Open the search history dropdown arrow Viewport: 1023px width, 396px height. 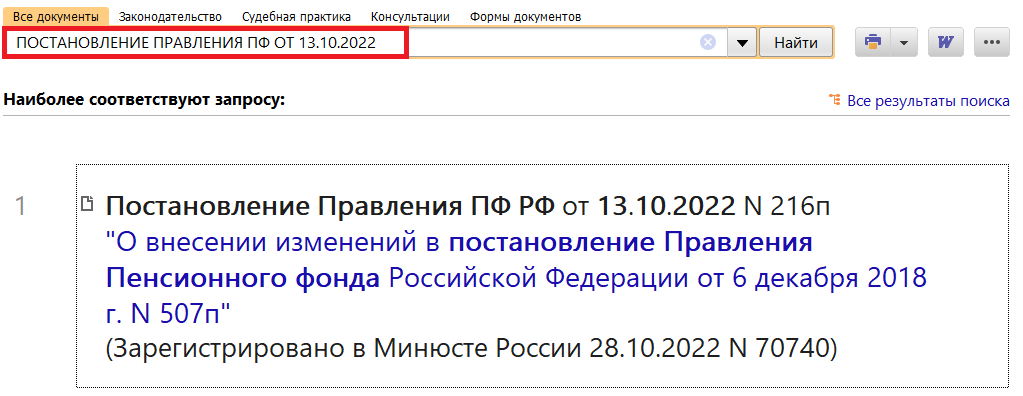tap(742, 43)
